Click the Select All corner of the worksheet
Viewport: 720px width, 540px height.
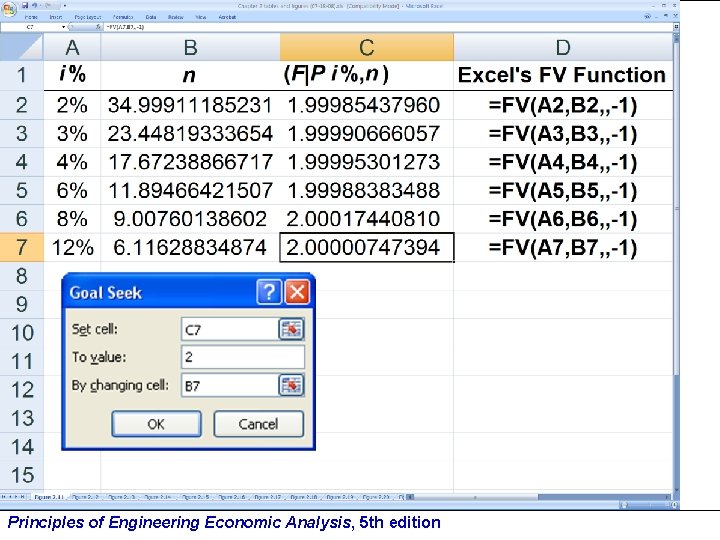point(22,47)
